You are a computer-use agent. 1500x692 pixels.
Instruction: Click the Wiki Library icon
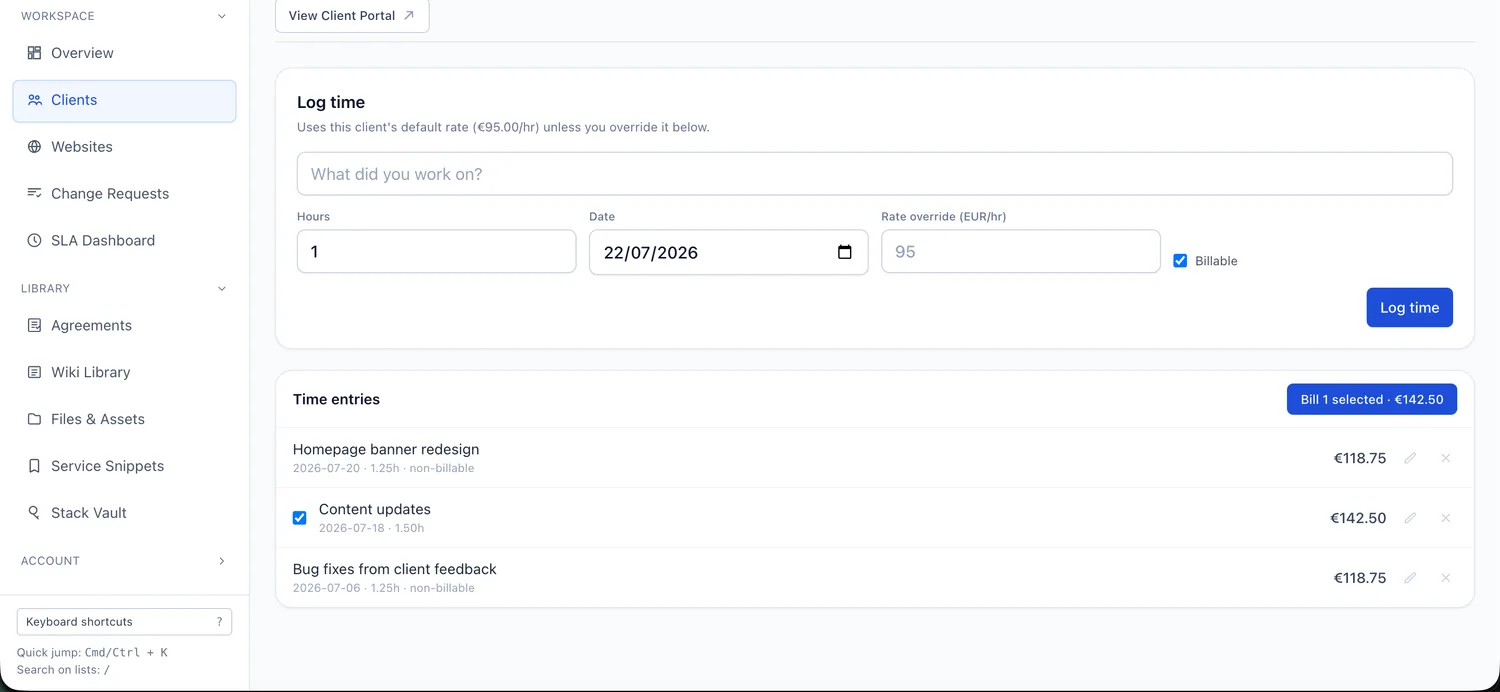pyautogui.click(x=34, y=372)
